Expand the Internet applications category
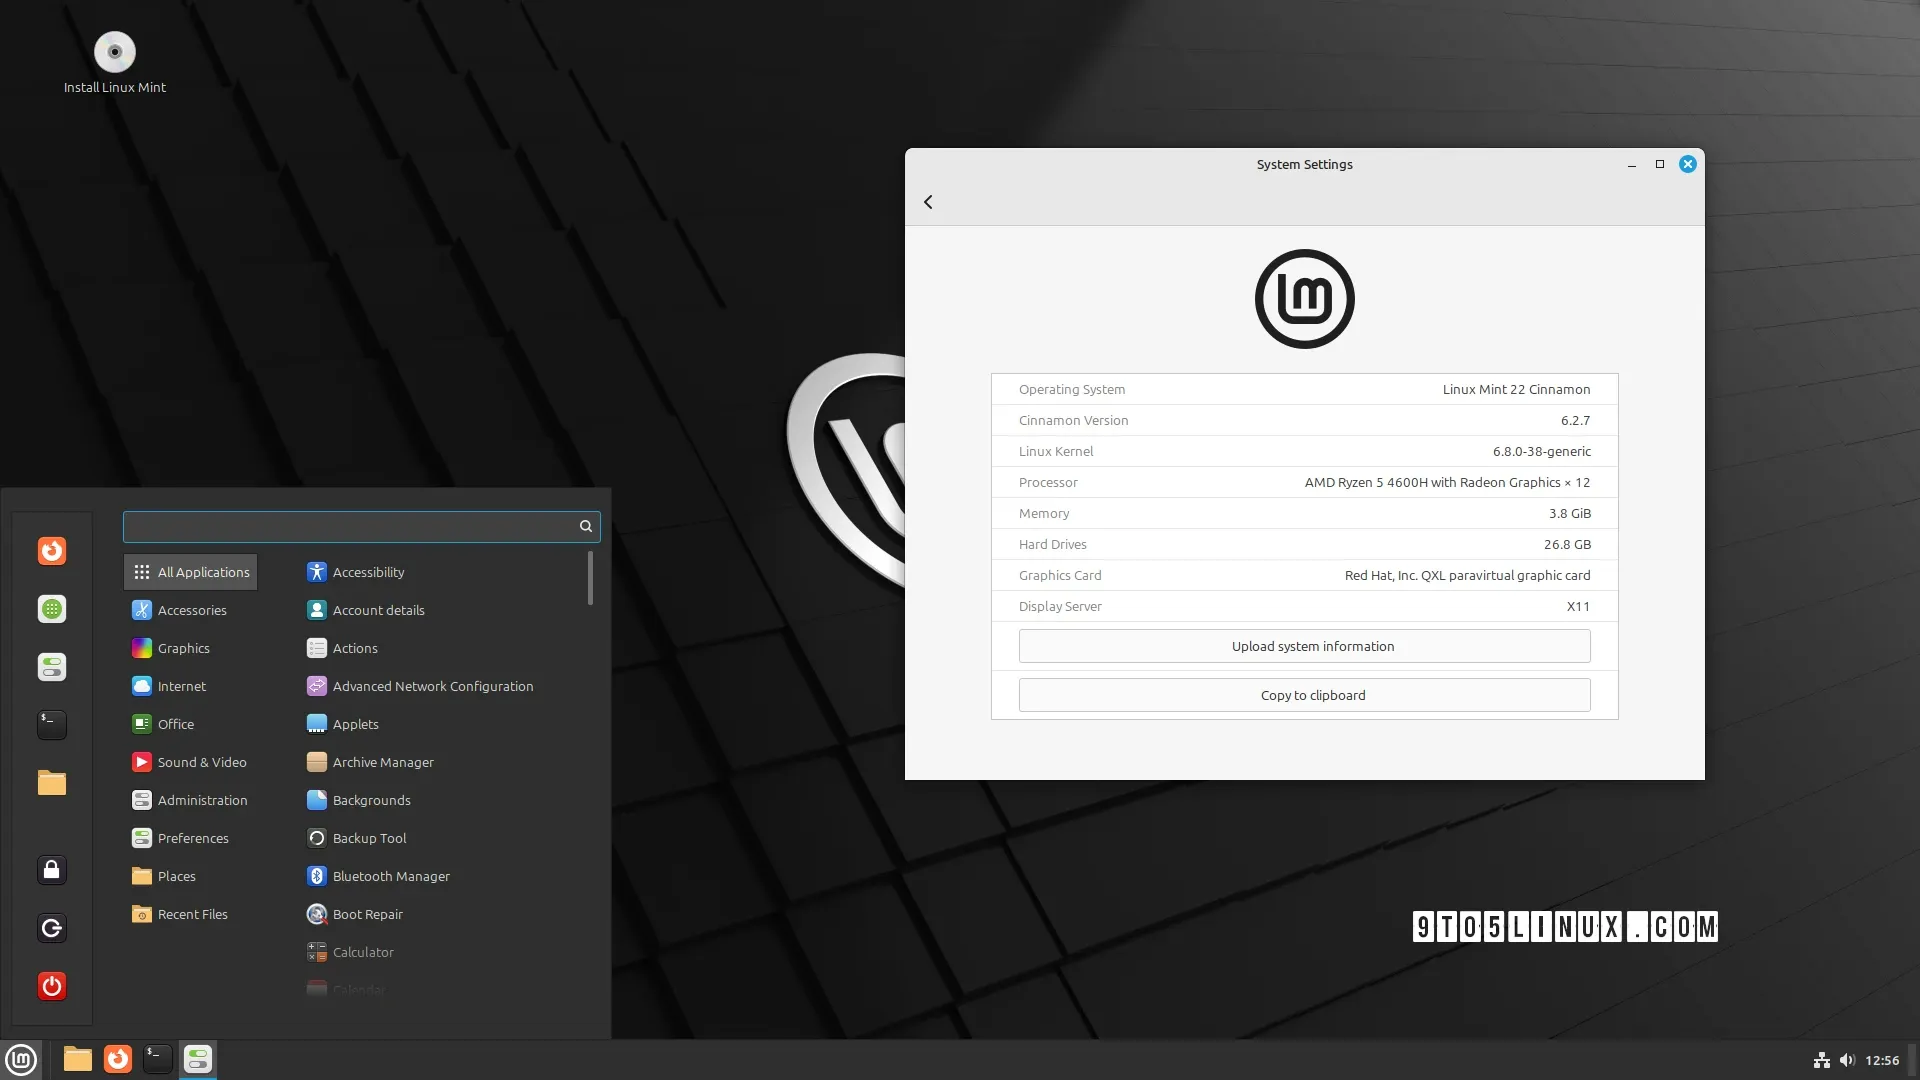 181,684
